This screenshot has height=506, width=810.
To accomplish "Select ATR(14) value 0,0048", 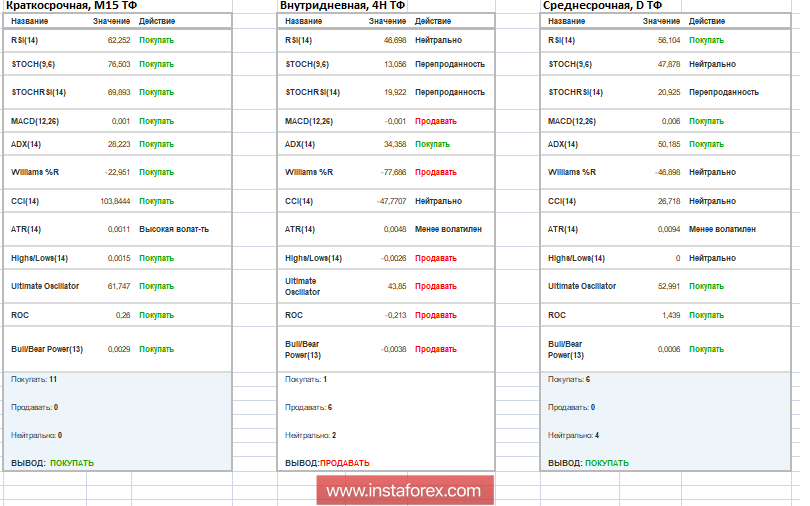I will pos(395,229).
